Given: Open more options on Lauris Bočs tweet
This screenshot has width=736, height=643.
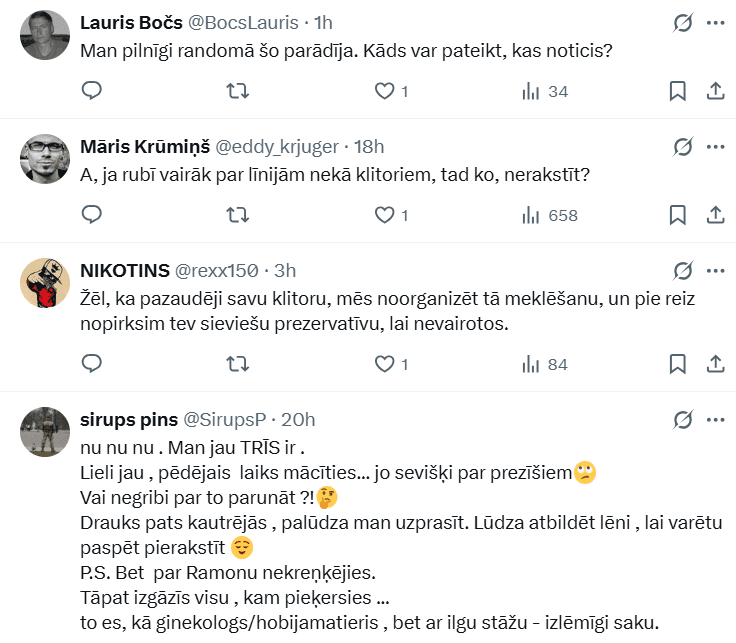Looking at the screenshot, I should coord(715,22).
